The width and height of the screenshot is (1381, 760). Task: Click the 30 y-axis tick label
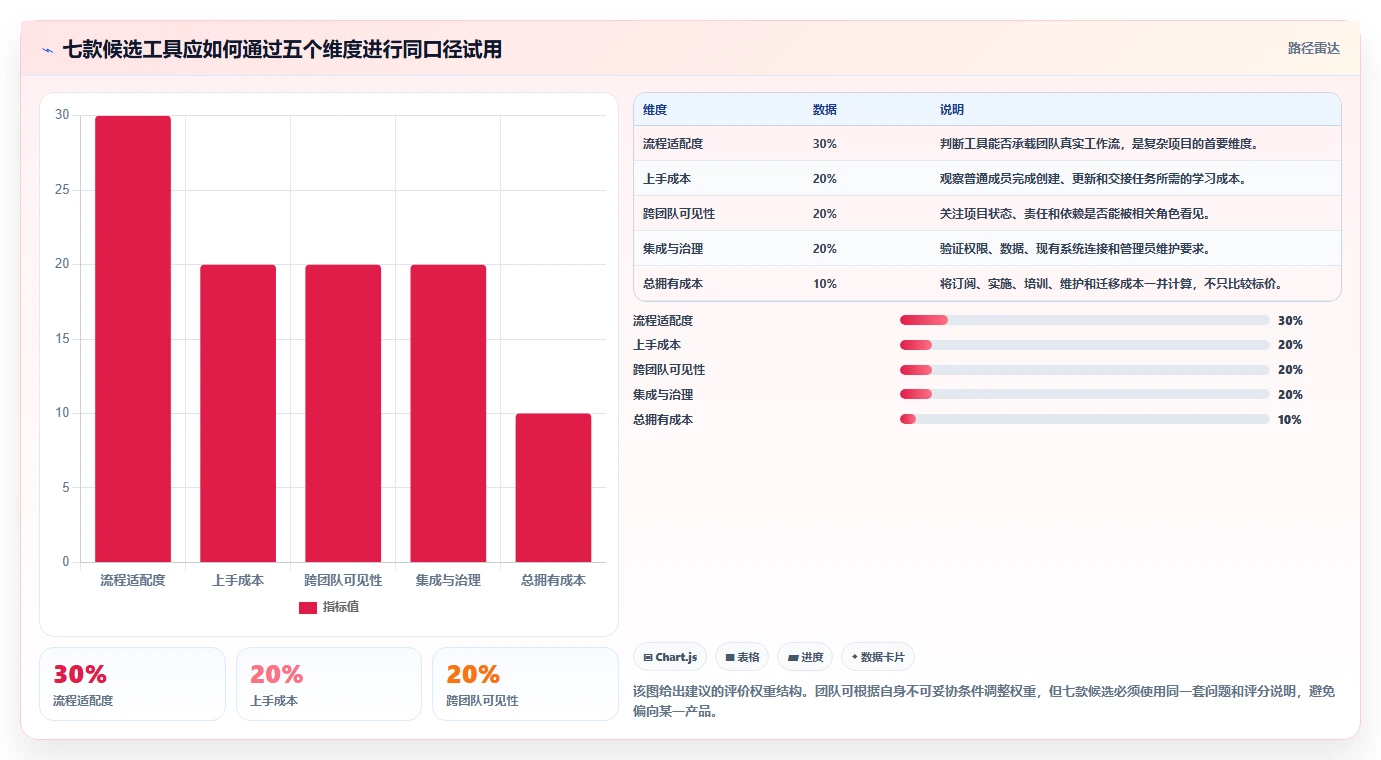click(x=62, y=115)
